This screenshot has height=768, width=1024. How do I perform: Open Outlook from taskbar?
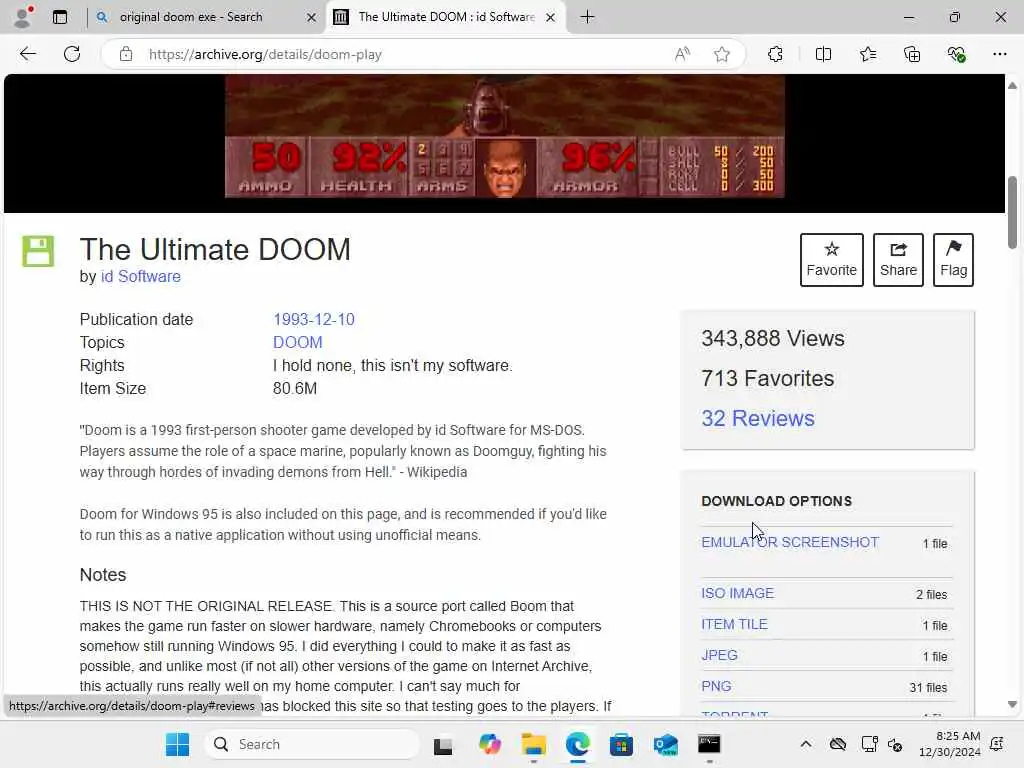pyautogui.click(x=665, y=744)
